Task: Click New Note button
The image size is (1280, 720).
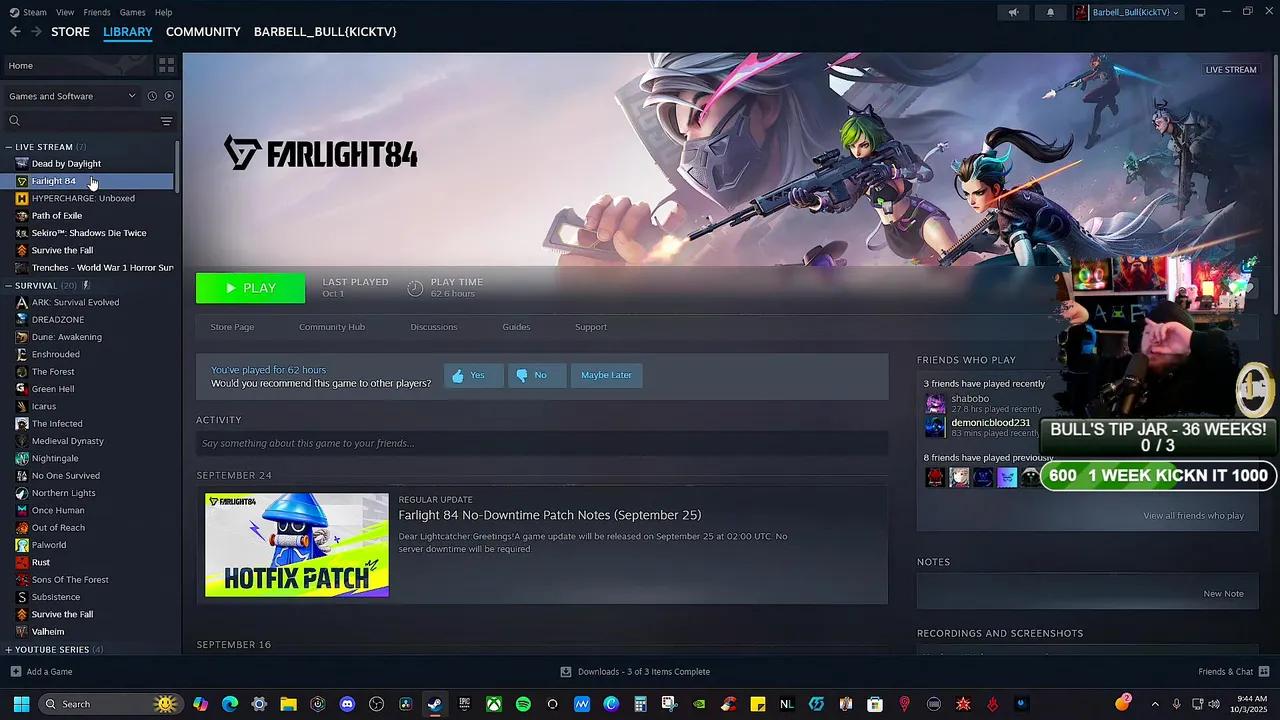Action: coord(1223,594)
